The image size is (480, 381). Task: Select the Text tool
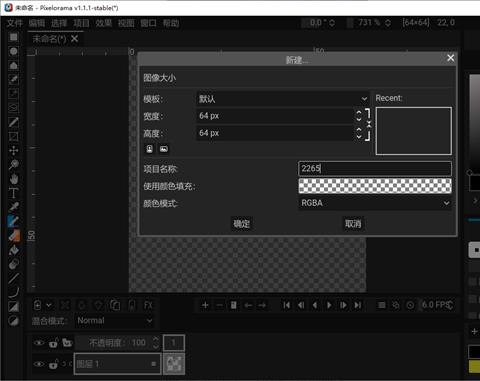tap(14, 193)
